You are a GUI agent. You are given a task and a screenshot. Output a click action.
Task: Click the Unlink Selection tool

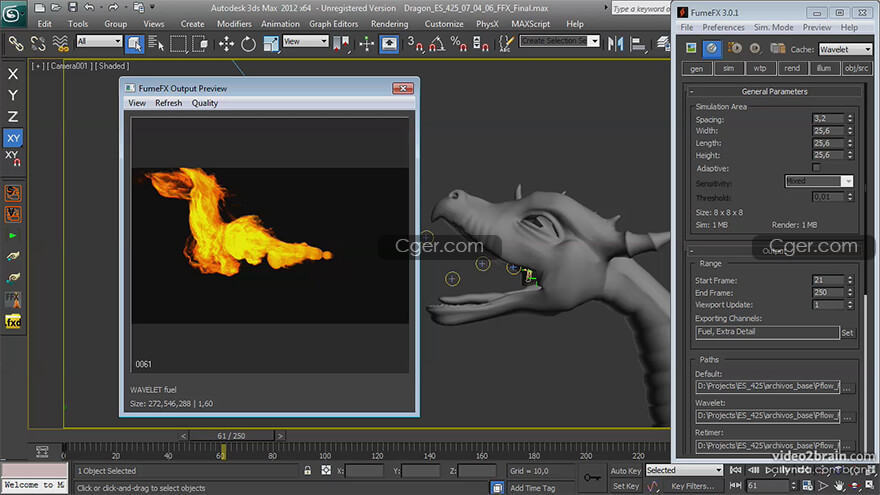tap(38, 43)
